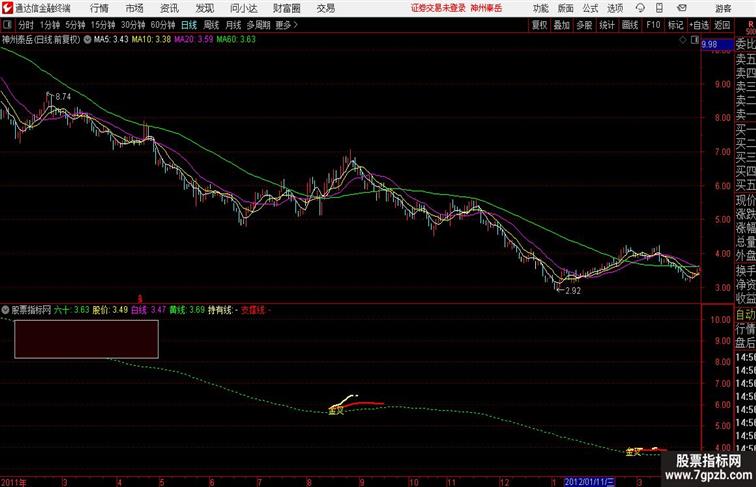Click the 黄线: 3.69 sub-chart value
This screenshot has width=756, height=487.
pos(187,310)
